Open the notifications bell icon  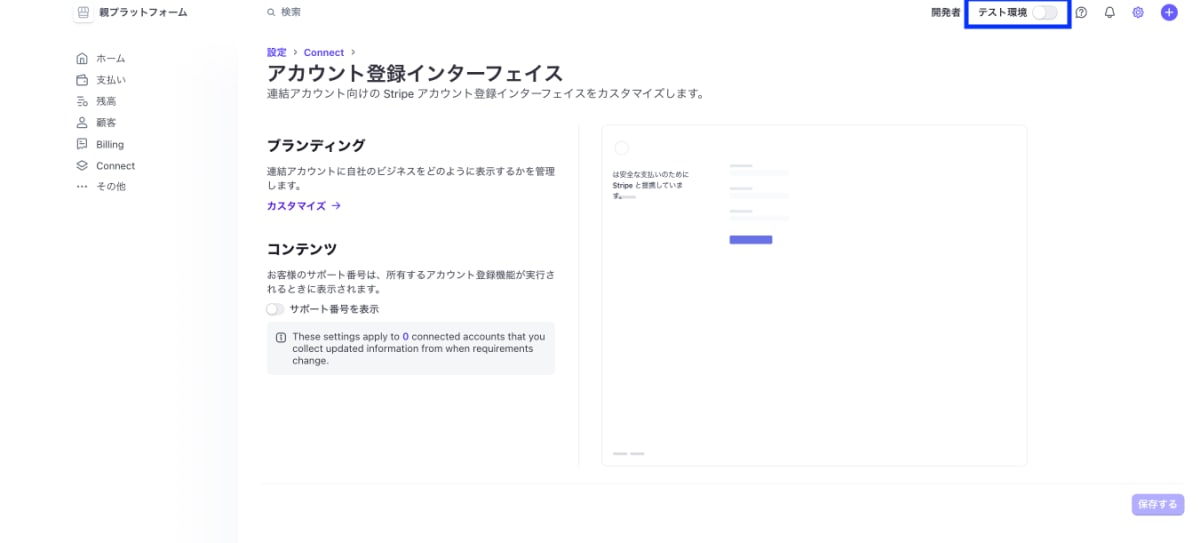pyautogui.click(x=1109, y=13)
